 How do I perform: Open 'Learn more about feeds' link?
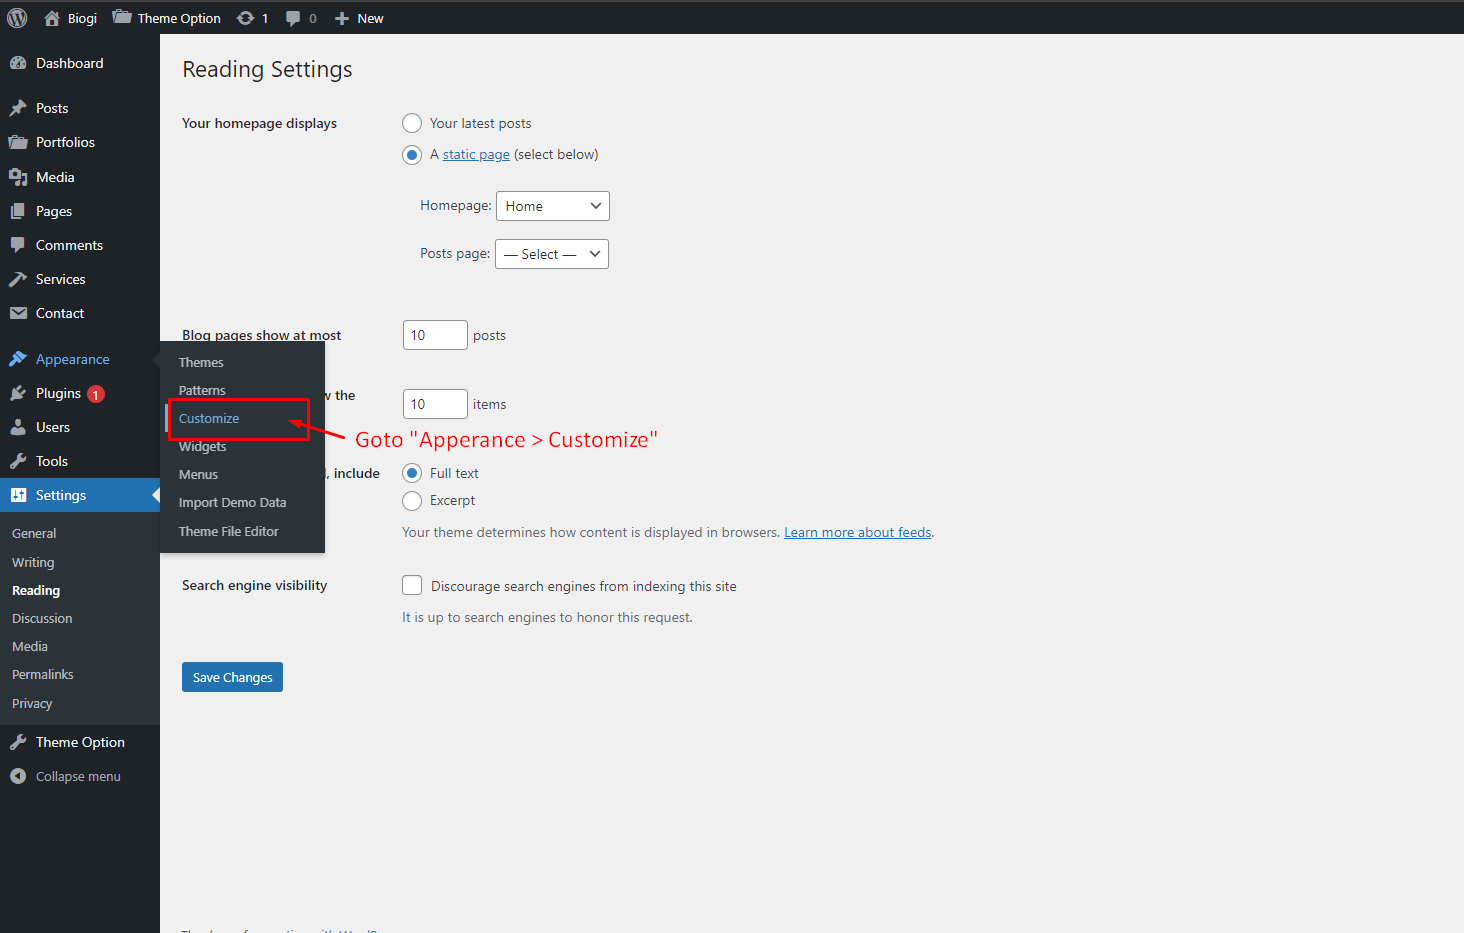pos(858,532)
